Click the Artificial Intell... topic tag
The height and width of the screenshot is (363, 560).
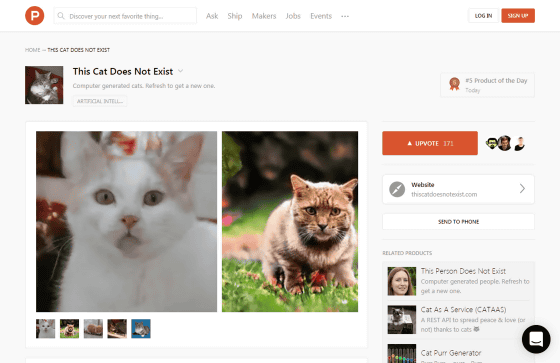tap(100, 101)
